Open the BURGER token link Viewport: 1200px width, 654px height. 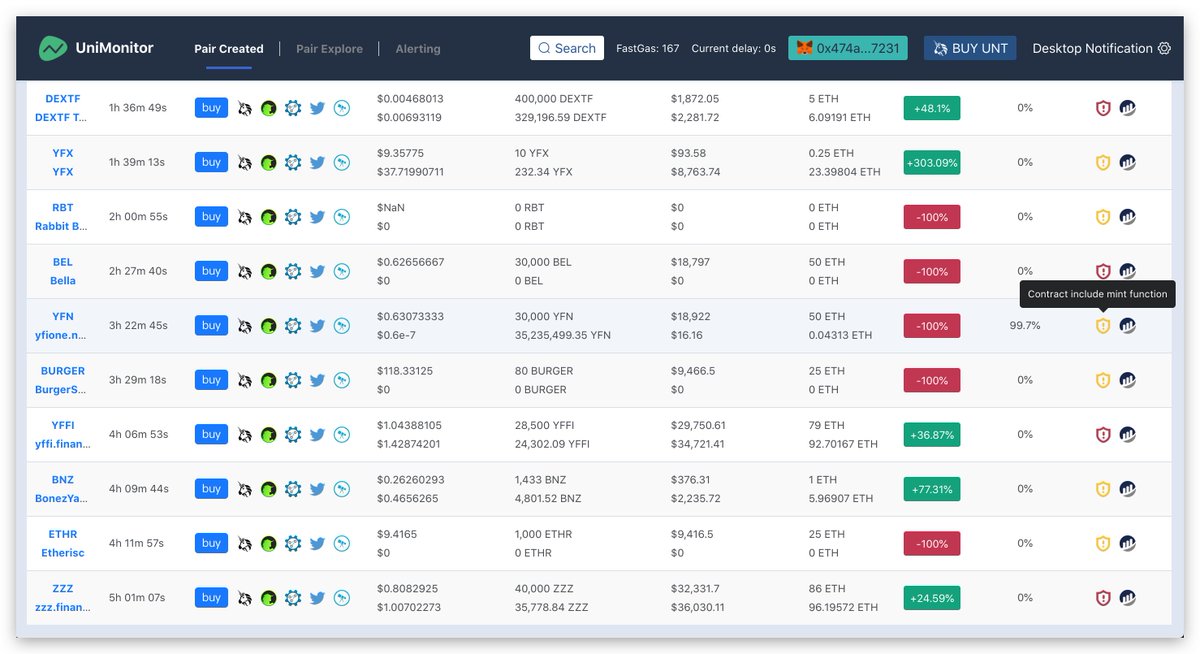click(x=63, y=380)
